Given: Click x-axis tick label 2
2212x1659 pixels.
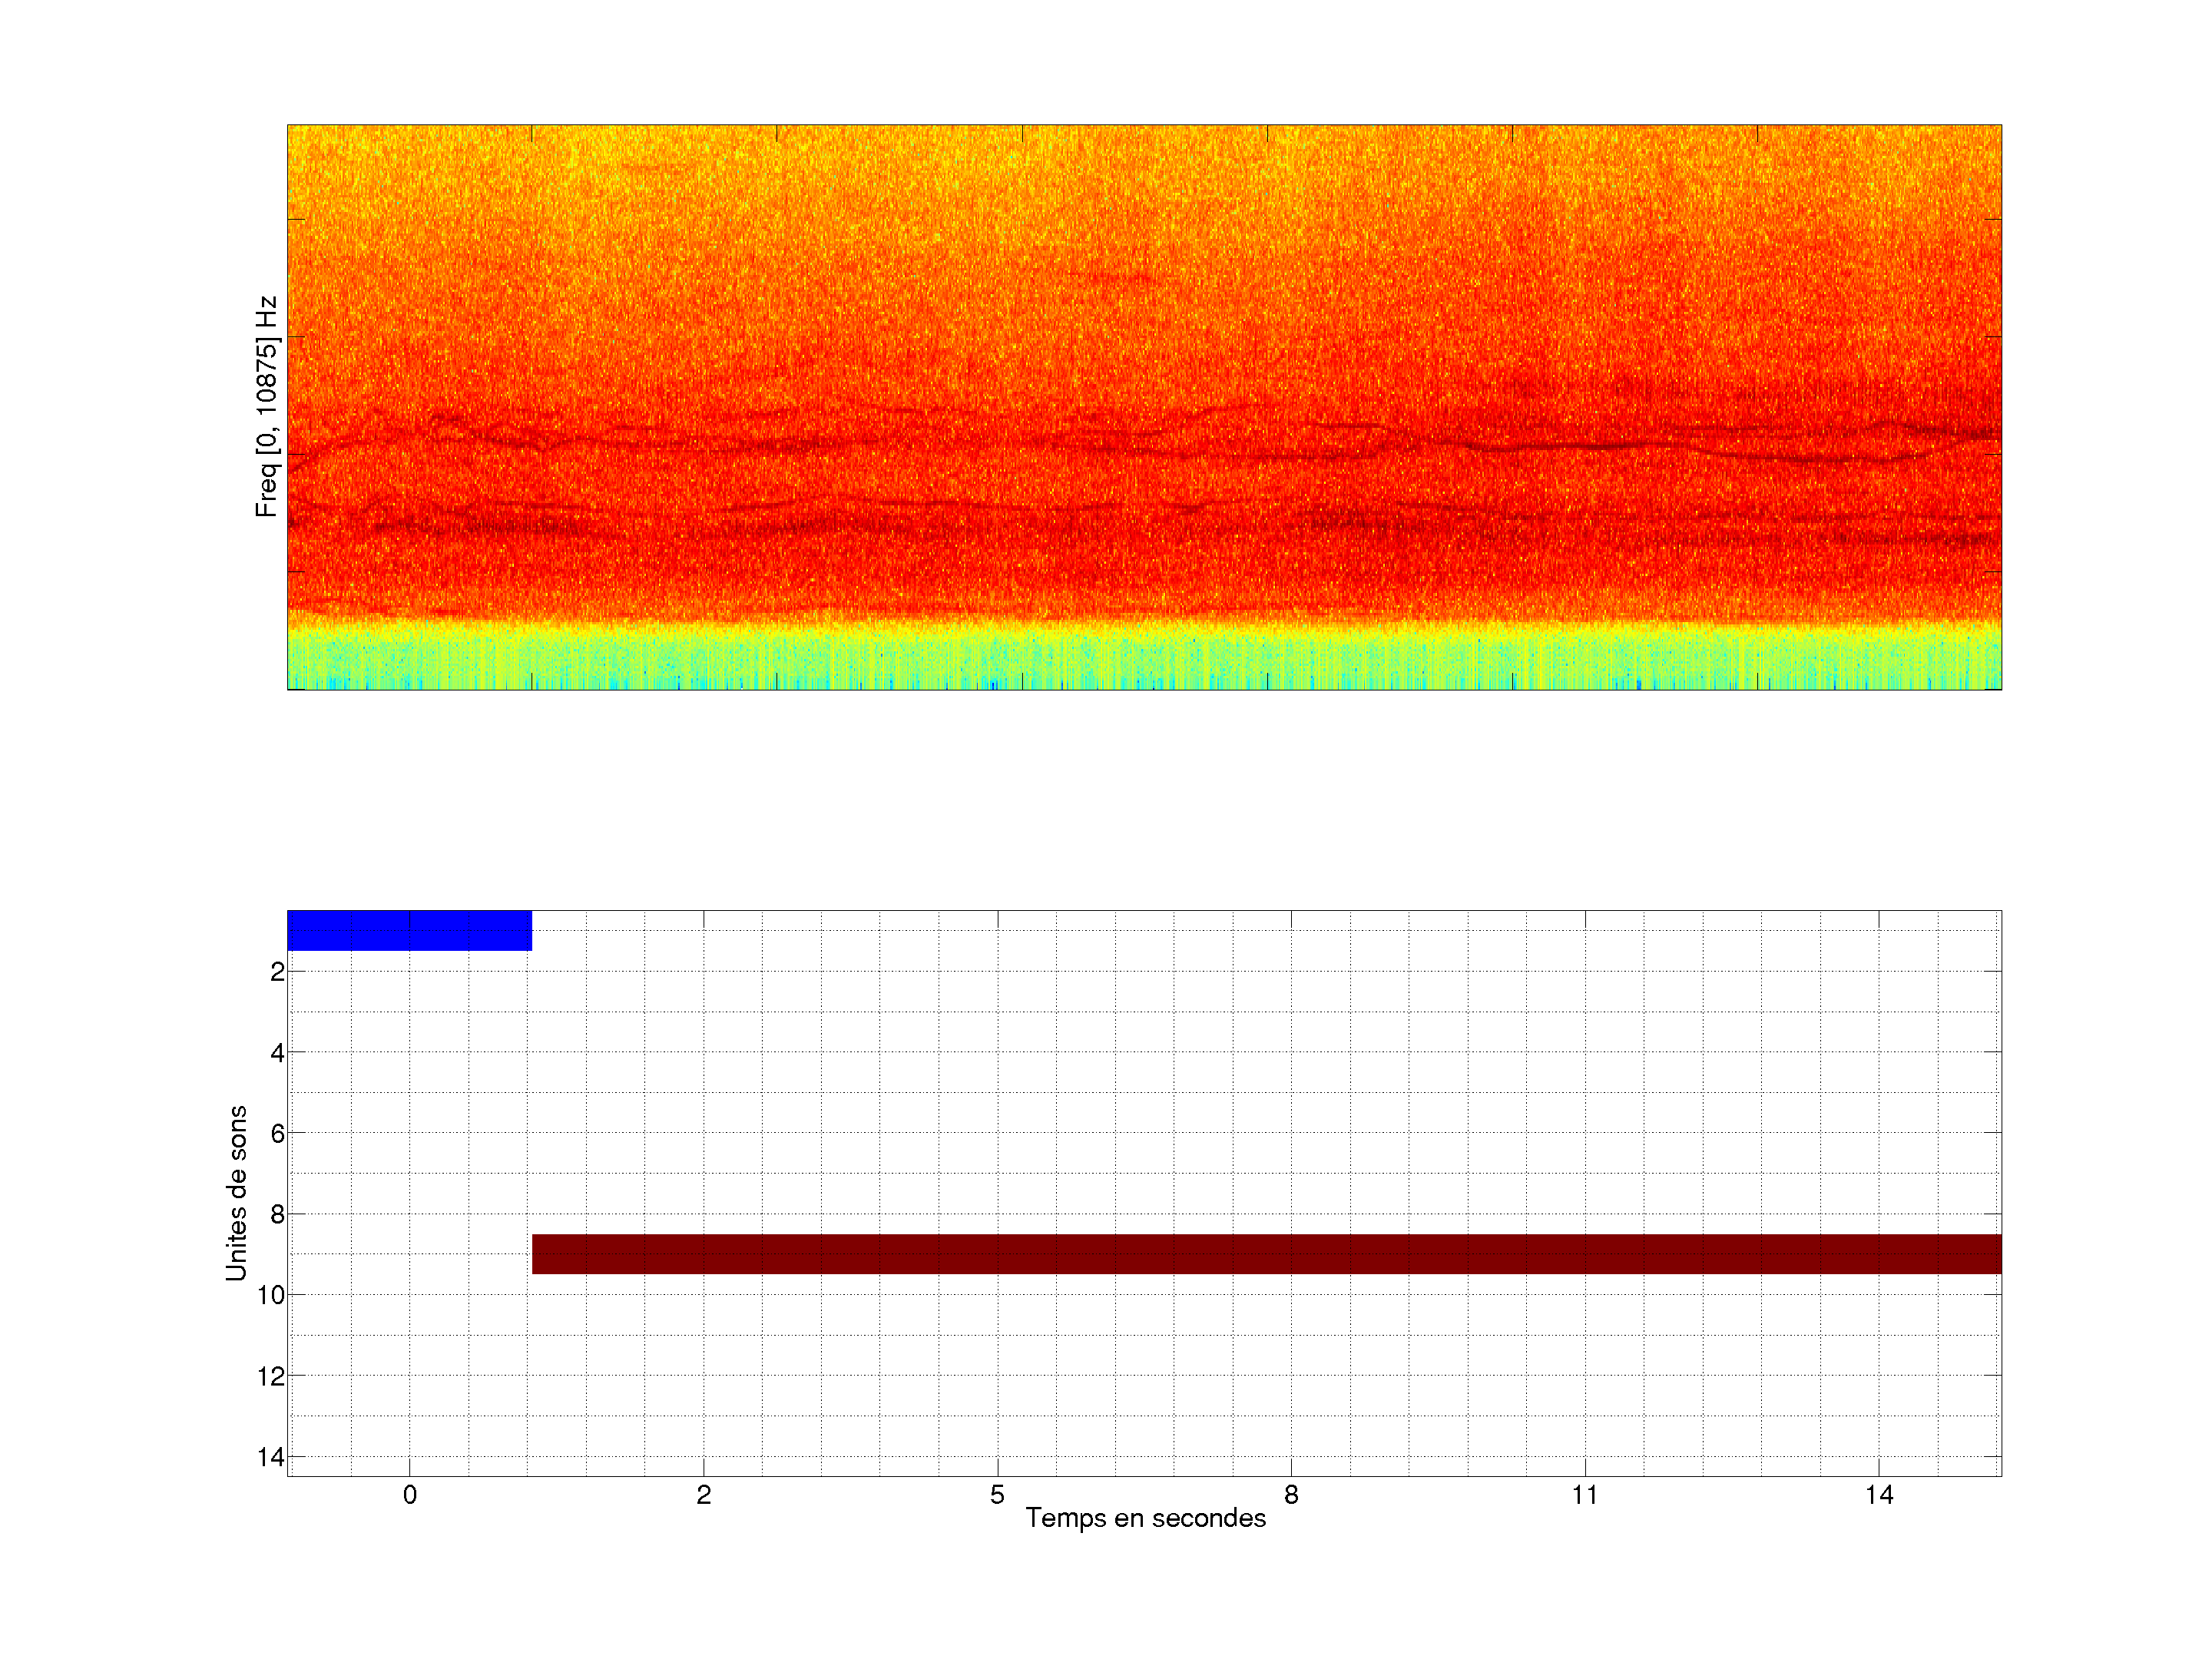Looking at the screenshot, I should 703,1495.
